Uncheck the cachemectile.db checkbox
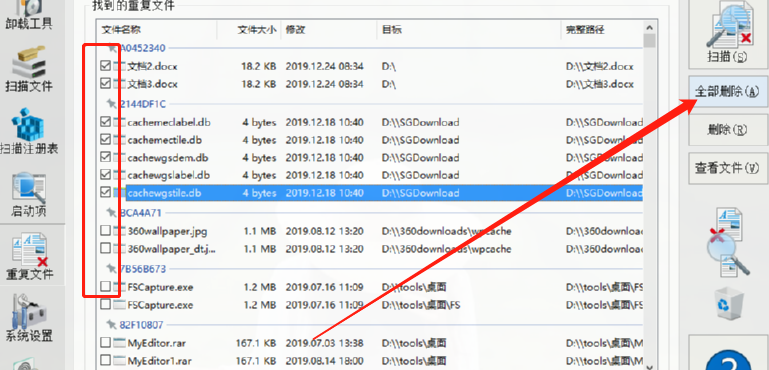 [x=105, y=140]
